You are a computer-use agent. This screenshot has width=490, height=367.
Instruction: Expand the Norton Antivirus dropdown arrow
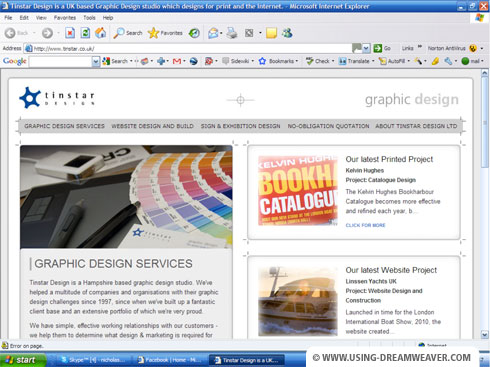pyautogui.click(x=482, y=48)
